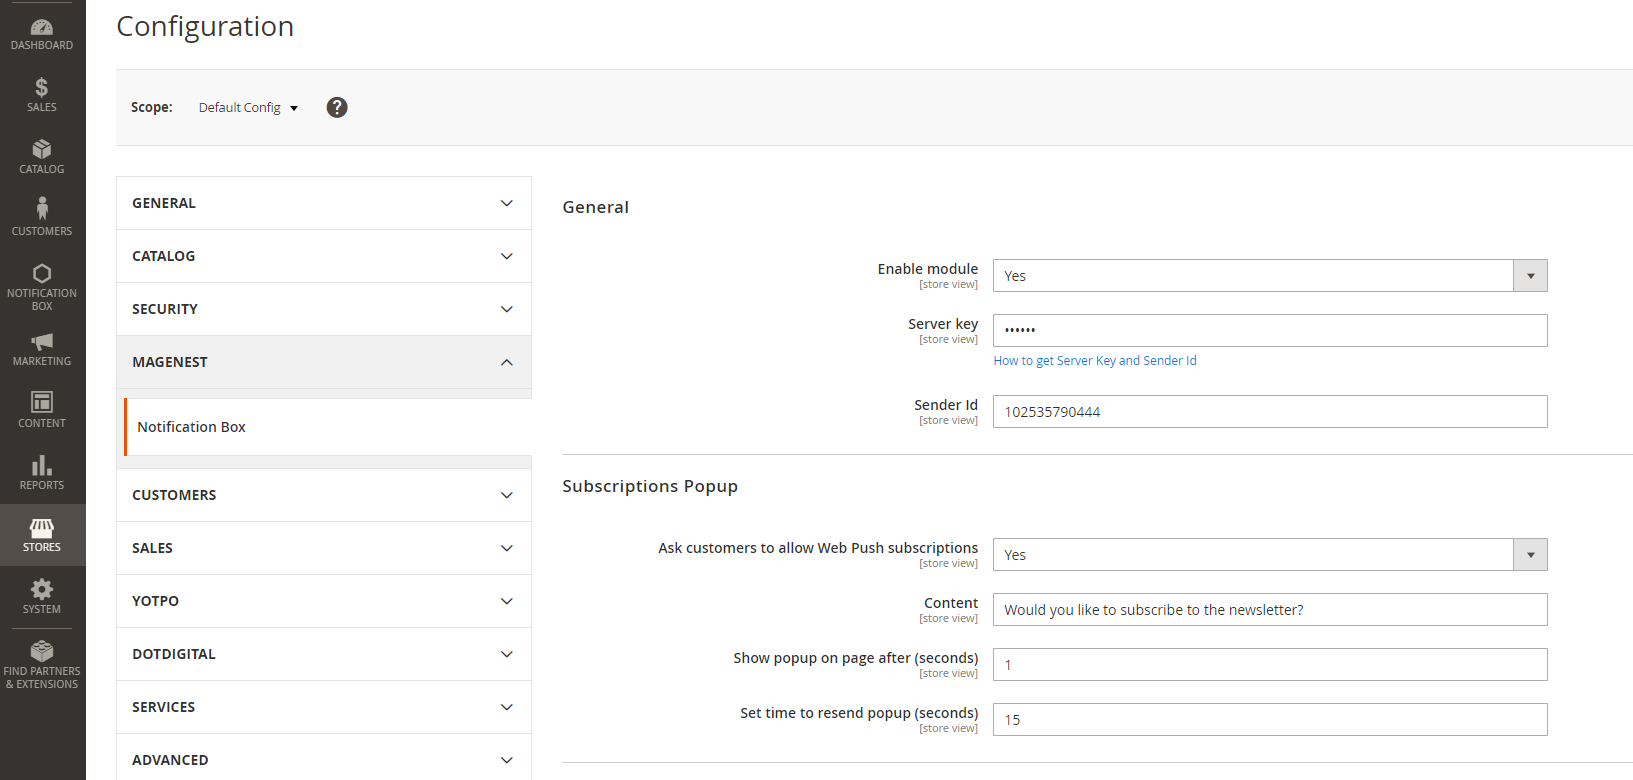
Task: Click the scope help question mark icon
Action: coord(337,107)
